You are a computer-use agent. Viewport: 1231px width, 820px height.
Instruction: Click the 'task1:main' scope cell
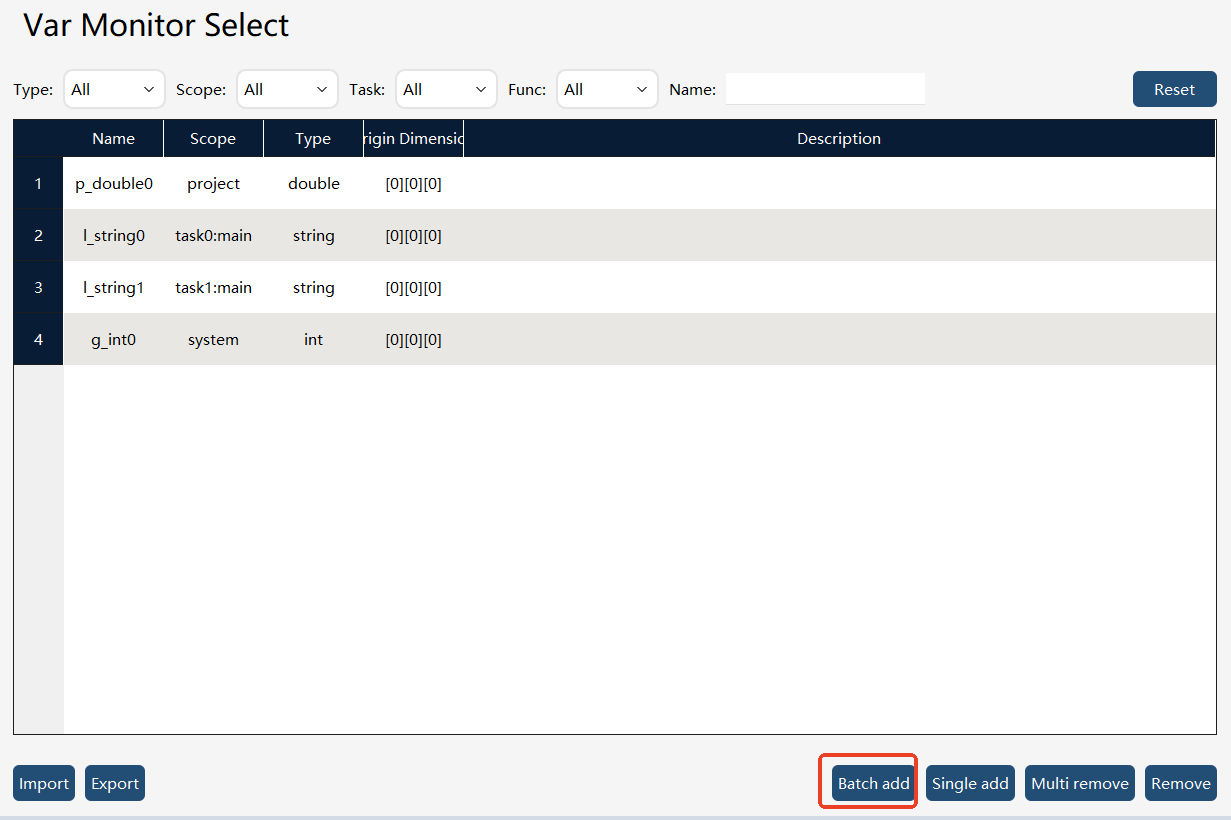click(213, 288)
